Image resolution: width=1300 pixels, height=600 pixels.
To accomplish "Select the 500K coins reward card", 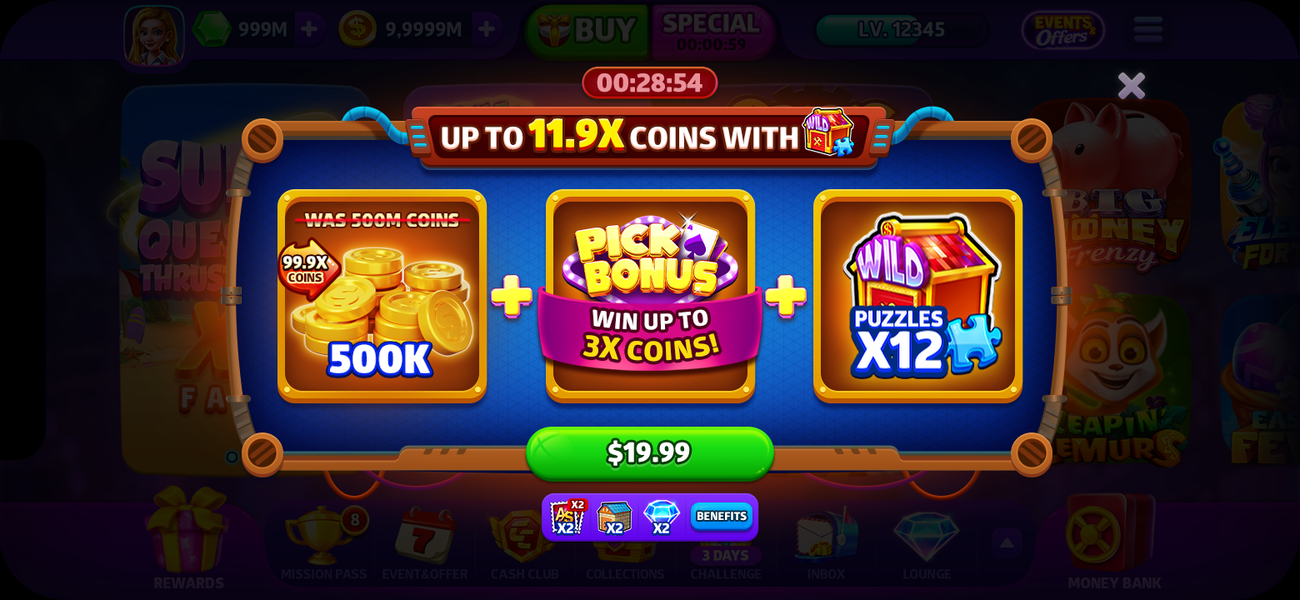I will click(382, 296).
